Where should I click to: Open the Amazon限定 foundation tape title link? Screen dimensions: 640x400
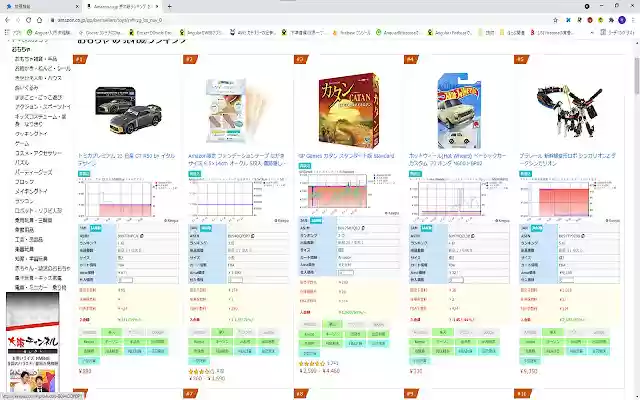click(x=238, y=159)
